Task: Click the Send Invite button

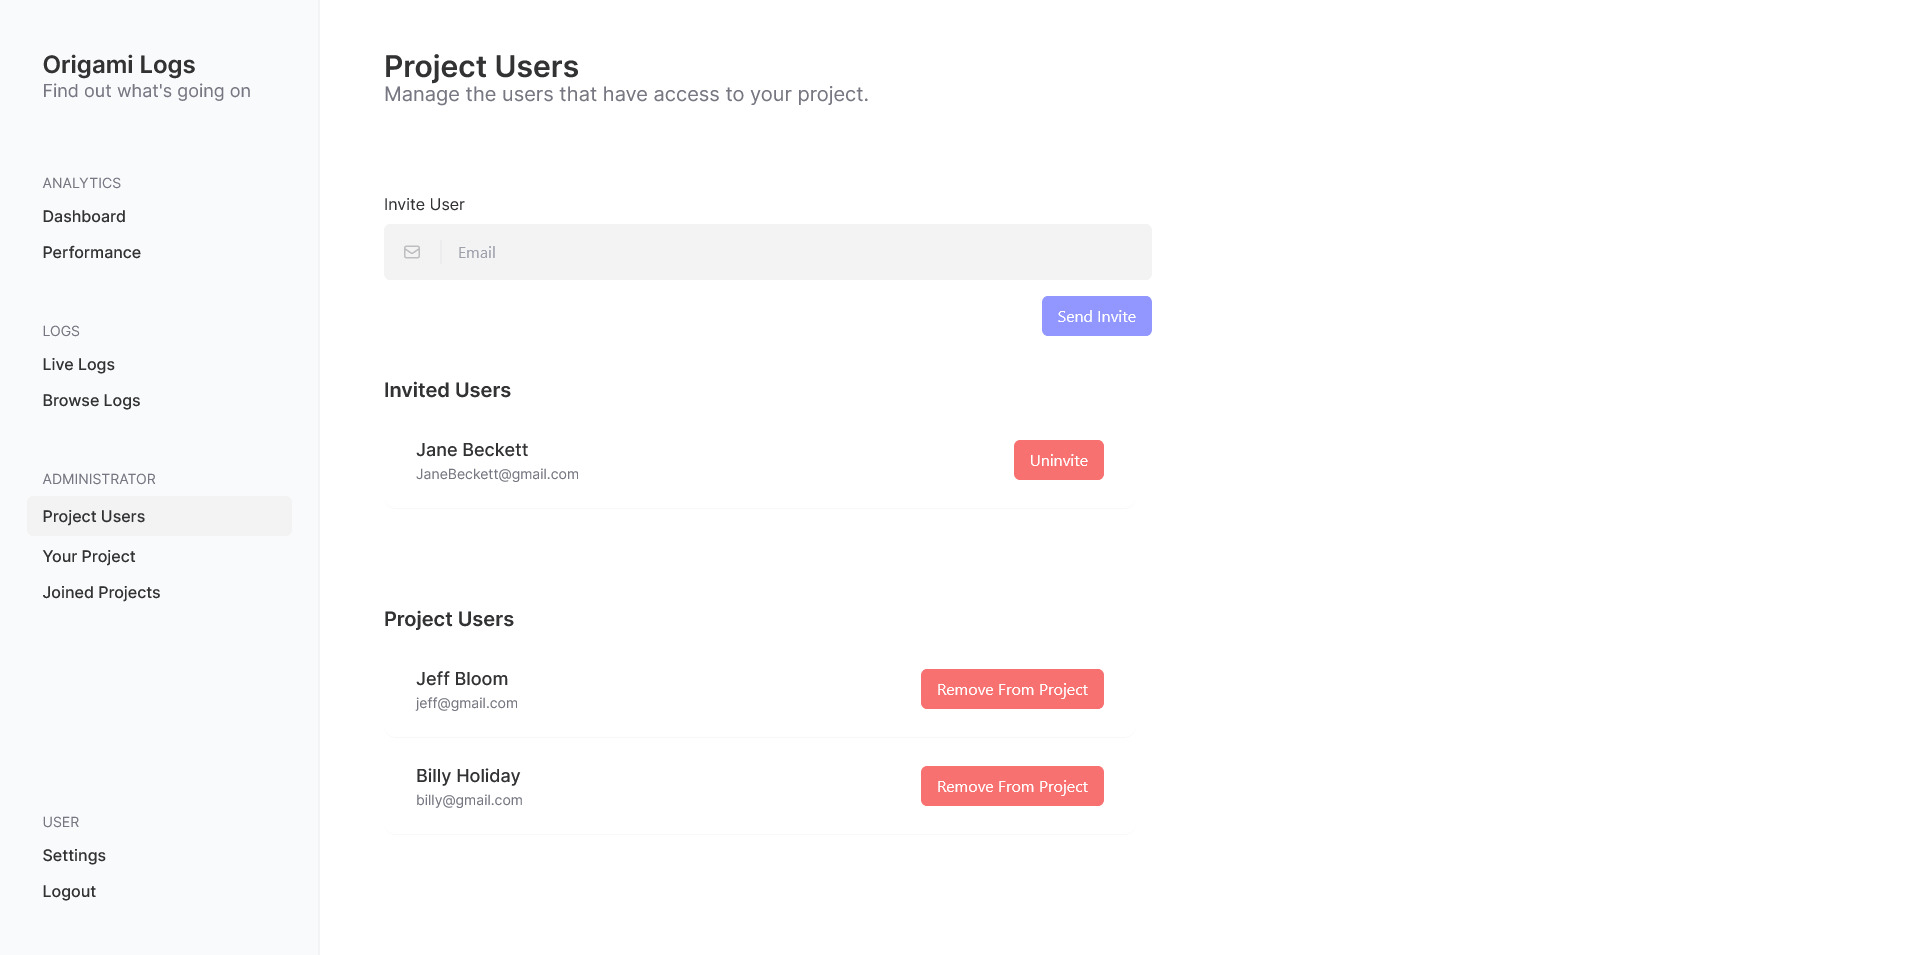Action: pos(1097,316)
